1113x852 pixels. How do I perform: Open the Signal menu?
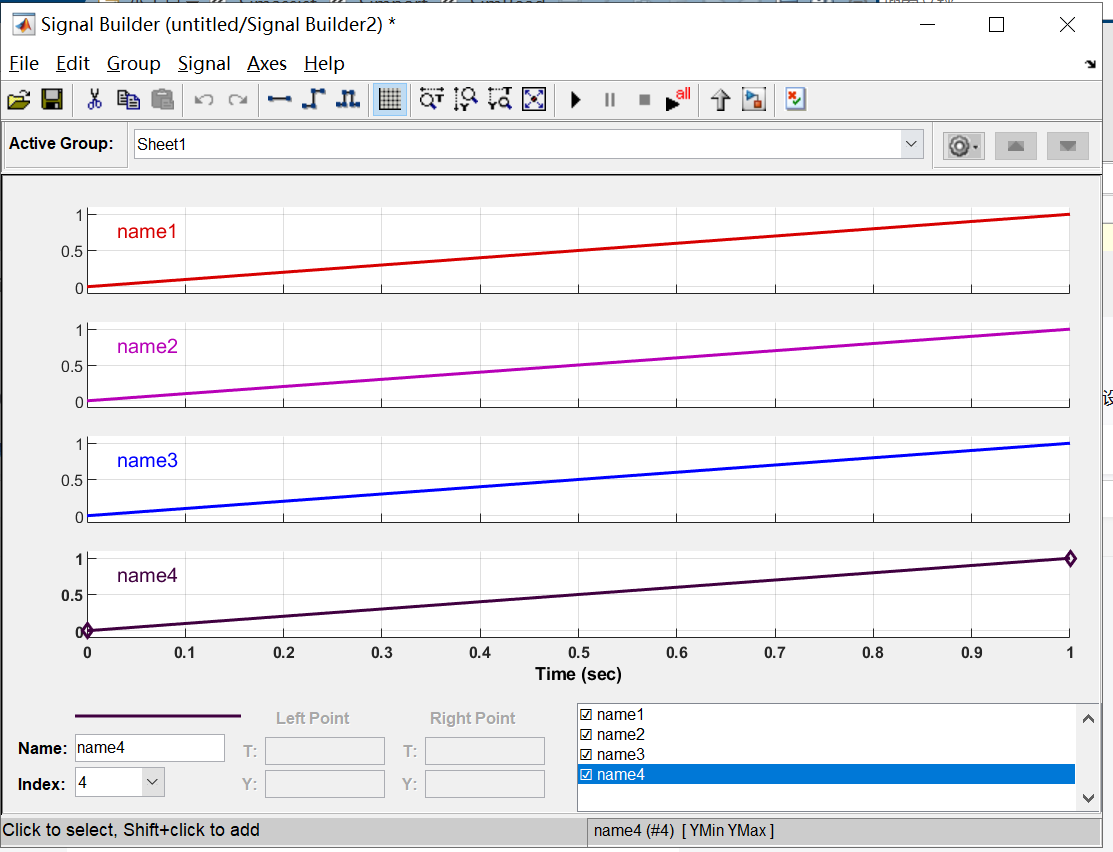[x=204, y=64]
